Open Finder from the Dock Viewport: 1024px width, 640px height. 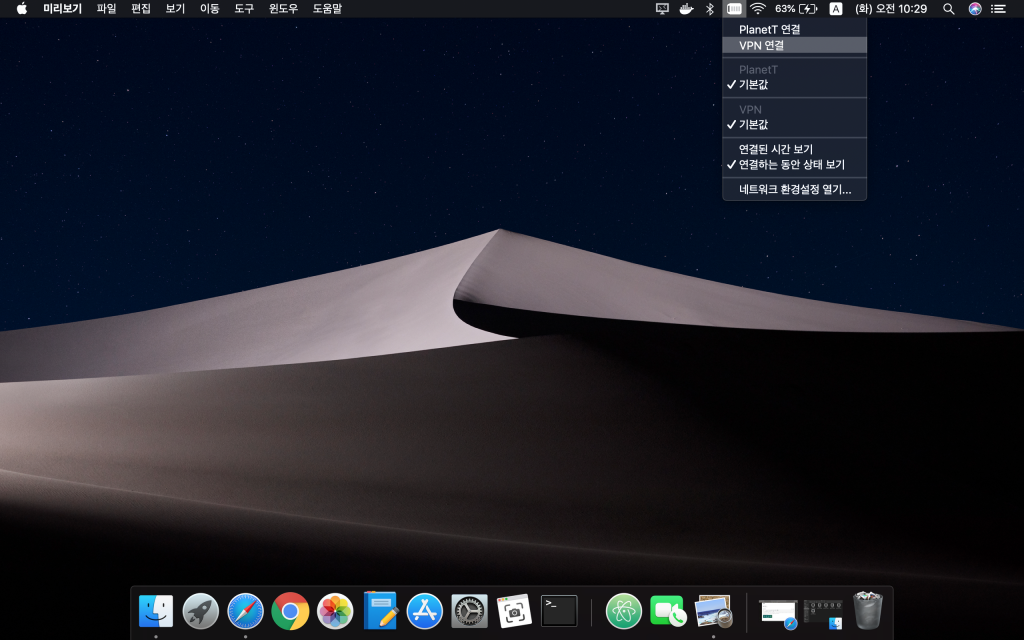click(156, 611)
